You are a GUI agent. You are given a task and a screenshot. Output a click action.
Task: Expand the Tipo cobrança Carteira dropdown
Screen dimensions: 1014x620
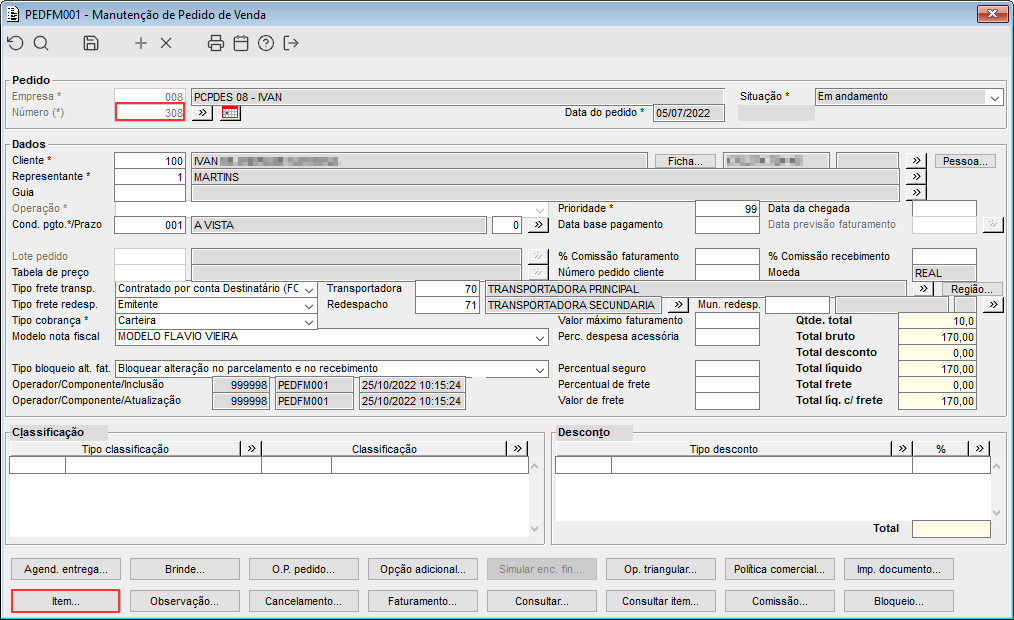pos(309,321)
